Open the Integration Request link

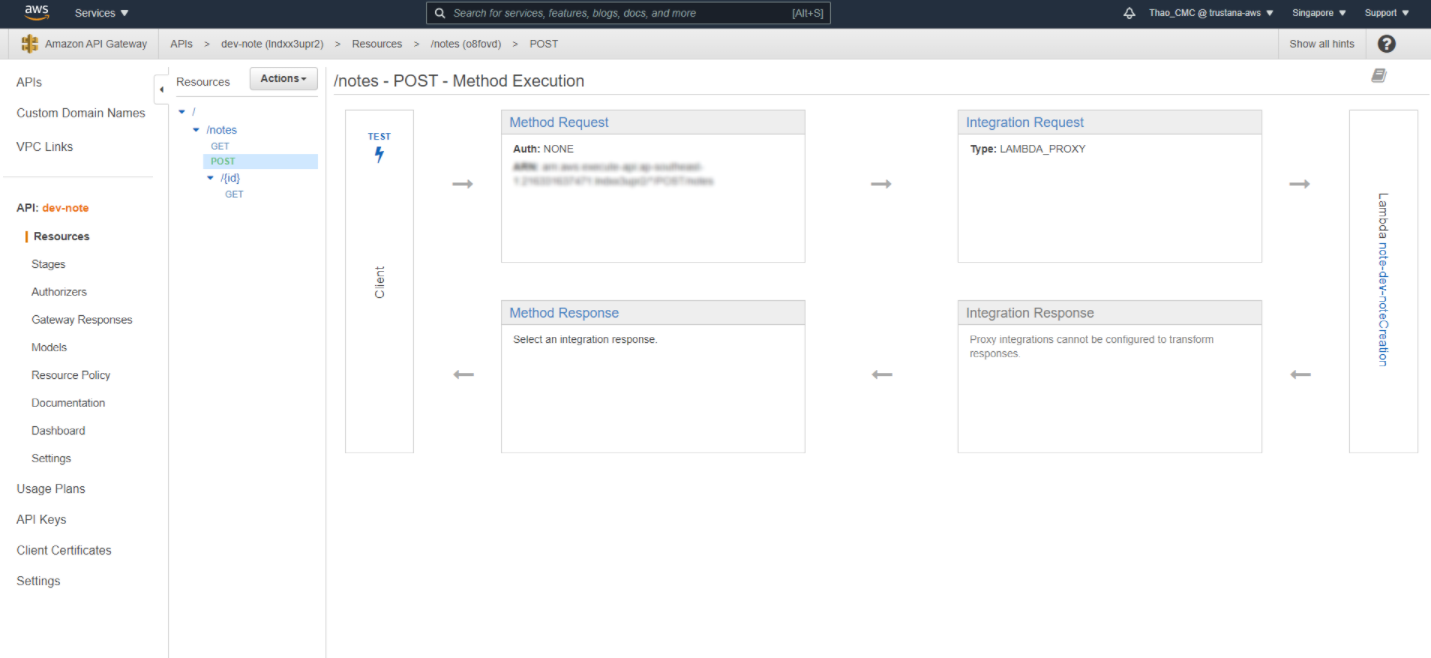(x=1025, y=122)
